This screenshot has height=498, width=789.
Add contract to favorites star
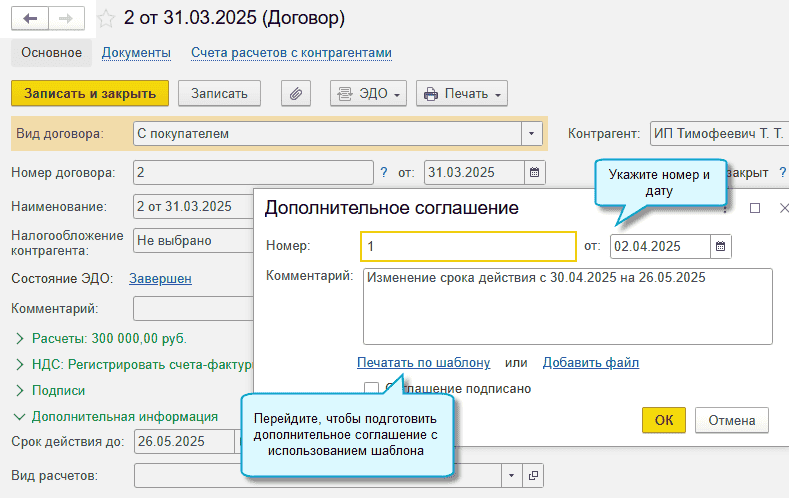104,18
